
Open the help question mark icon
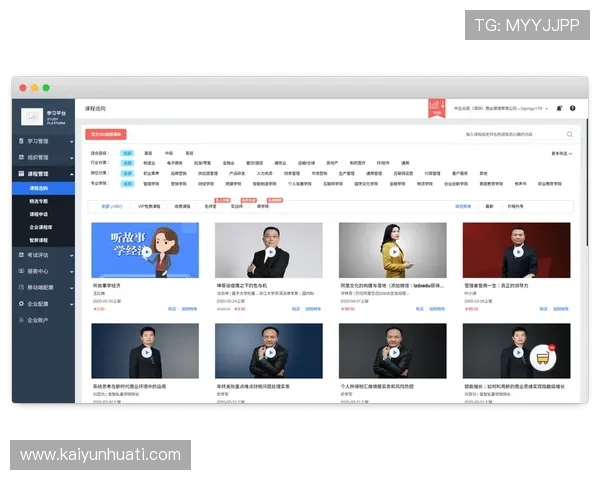(573, 108)
